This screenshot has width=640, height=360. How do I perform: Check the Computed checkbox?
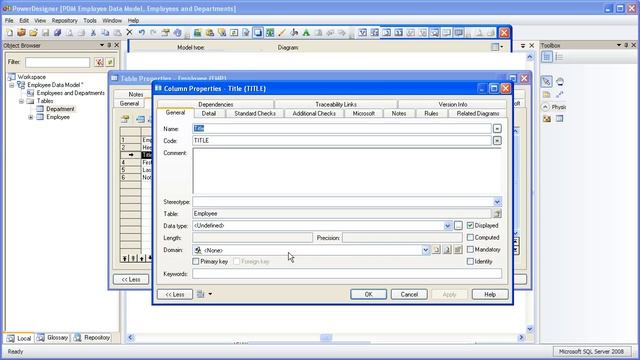pyautogui.click(x=470, y=237)
